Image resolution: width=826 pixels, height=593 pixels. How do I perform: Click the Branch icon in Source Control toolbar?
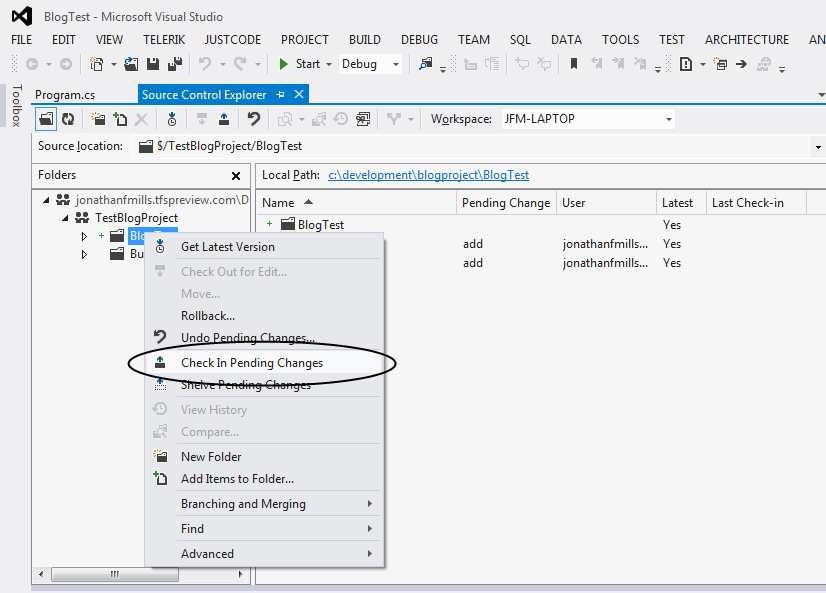pyautogui.click(x=394, y=119)
